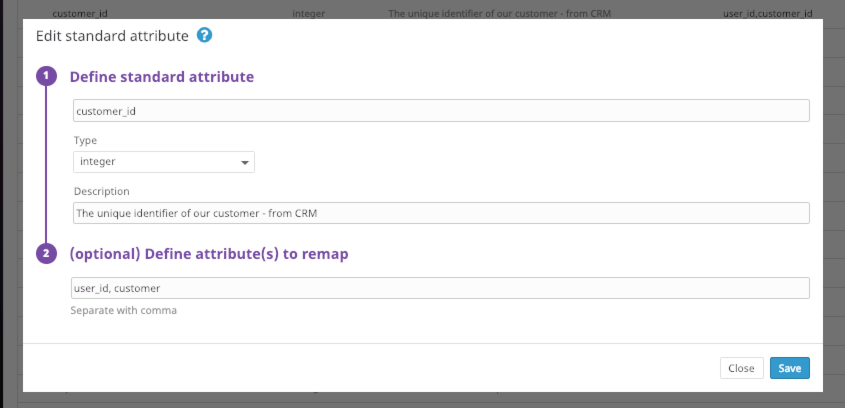
Task: Select the "Edit standard attribute" dialog title
Action: [x=112, y=36]
